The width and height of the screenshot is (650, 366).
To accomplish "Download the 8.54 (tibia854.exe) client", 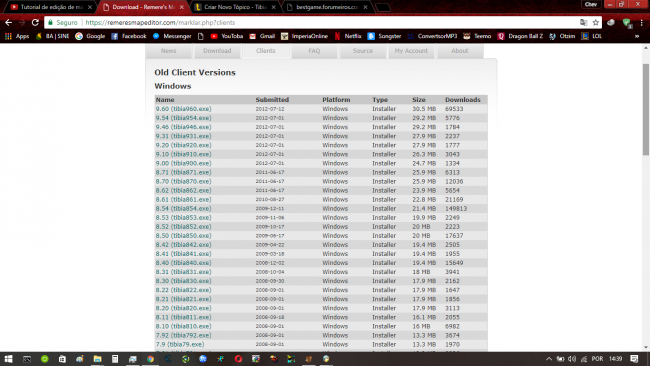I will pyautogui.click(x=183, y=208).
